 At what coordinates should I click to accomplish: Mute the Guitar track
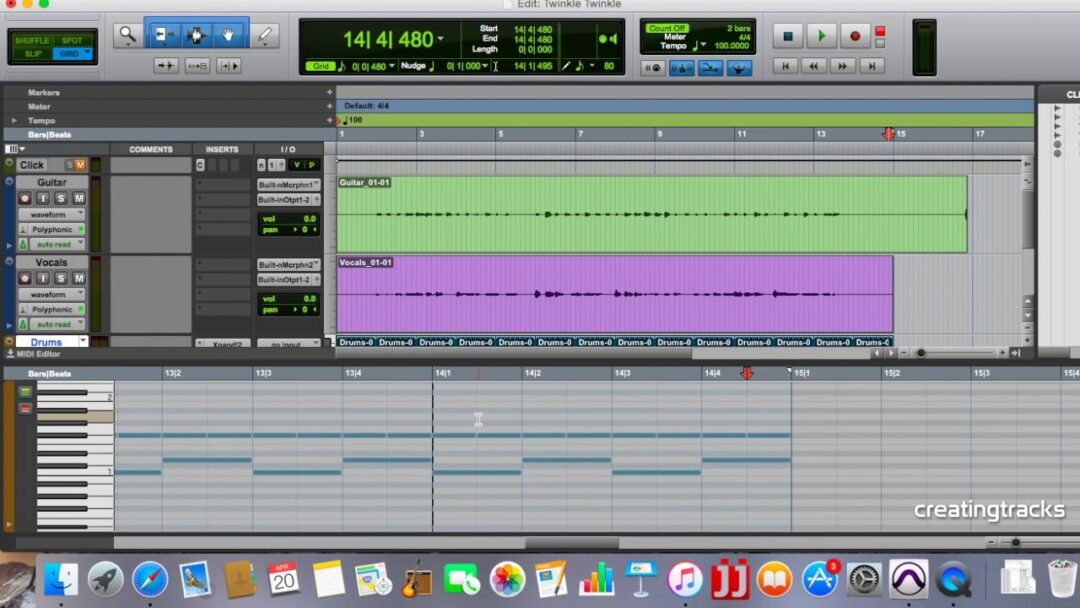(x=79, y=198)
